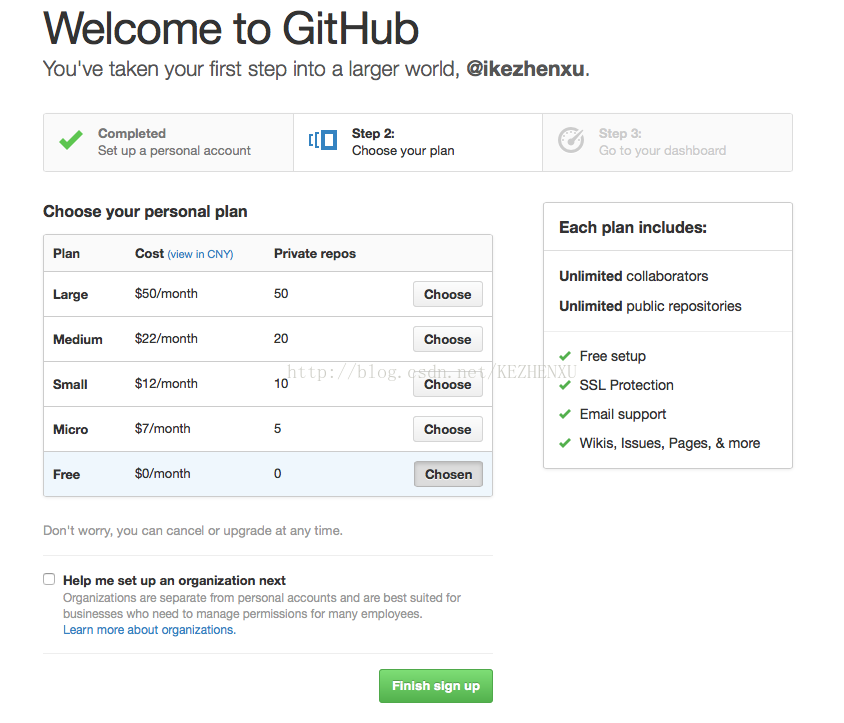This screenshot has height=723, width=844.
Task: Click the SSL Protection checkmark icon
Action: tap(565, 385)
